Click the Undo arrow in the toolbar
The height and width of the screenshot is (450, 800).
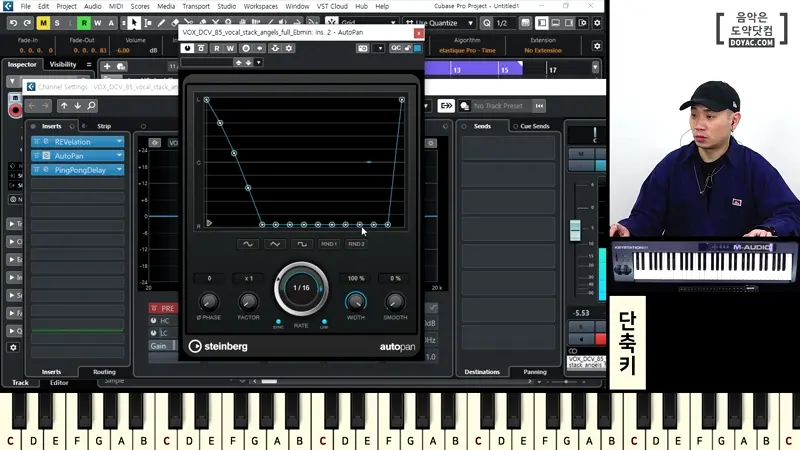click(x=14, y=23)
